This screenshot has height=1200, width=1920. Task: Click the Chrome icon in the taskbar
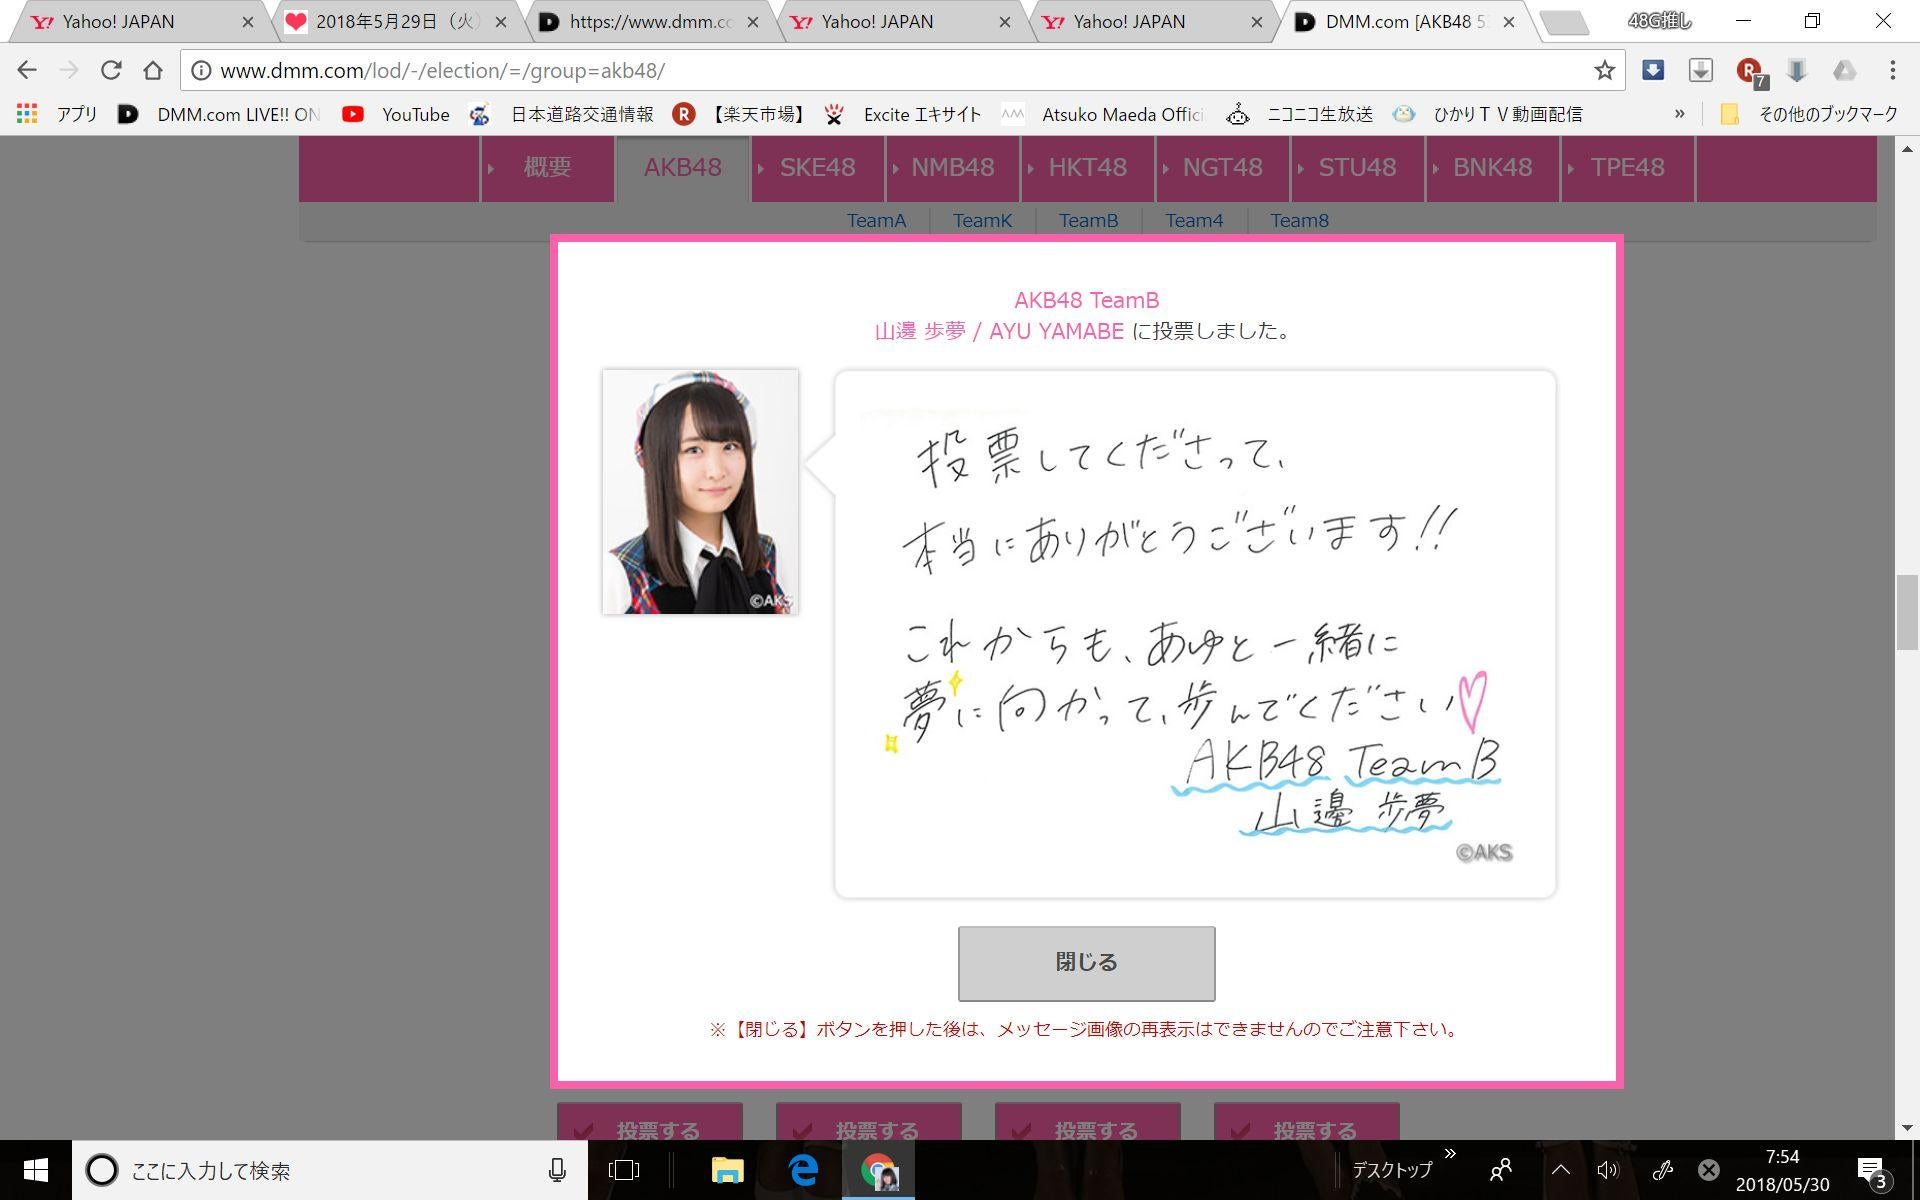point(879,1170)
